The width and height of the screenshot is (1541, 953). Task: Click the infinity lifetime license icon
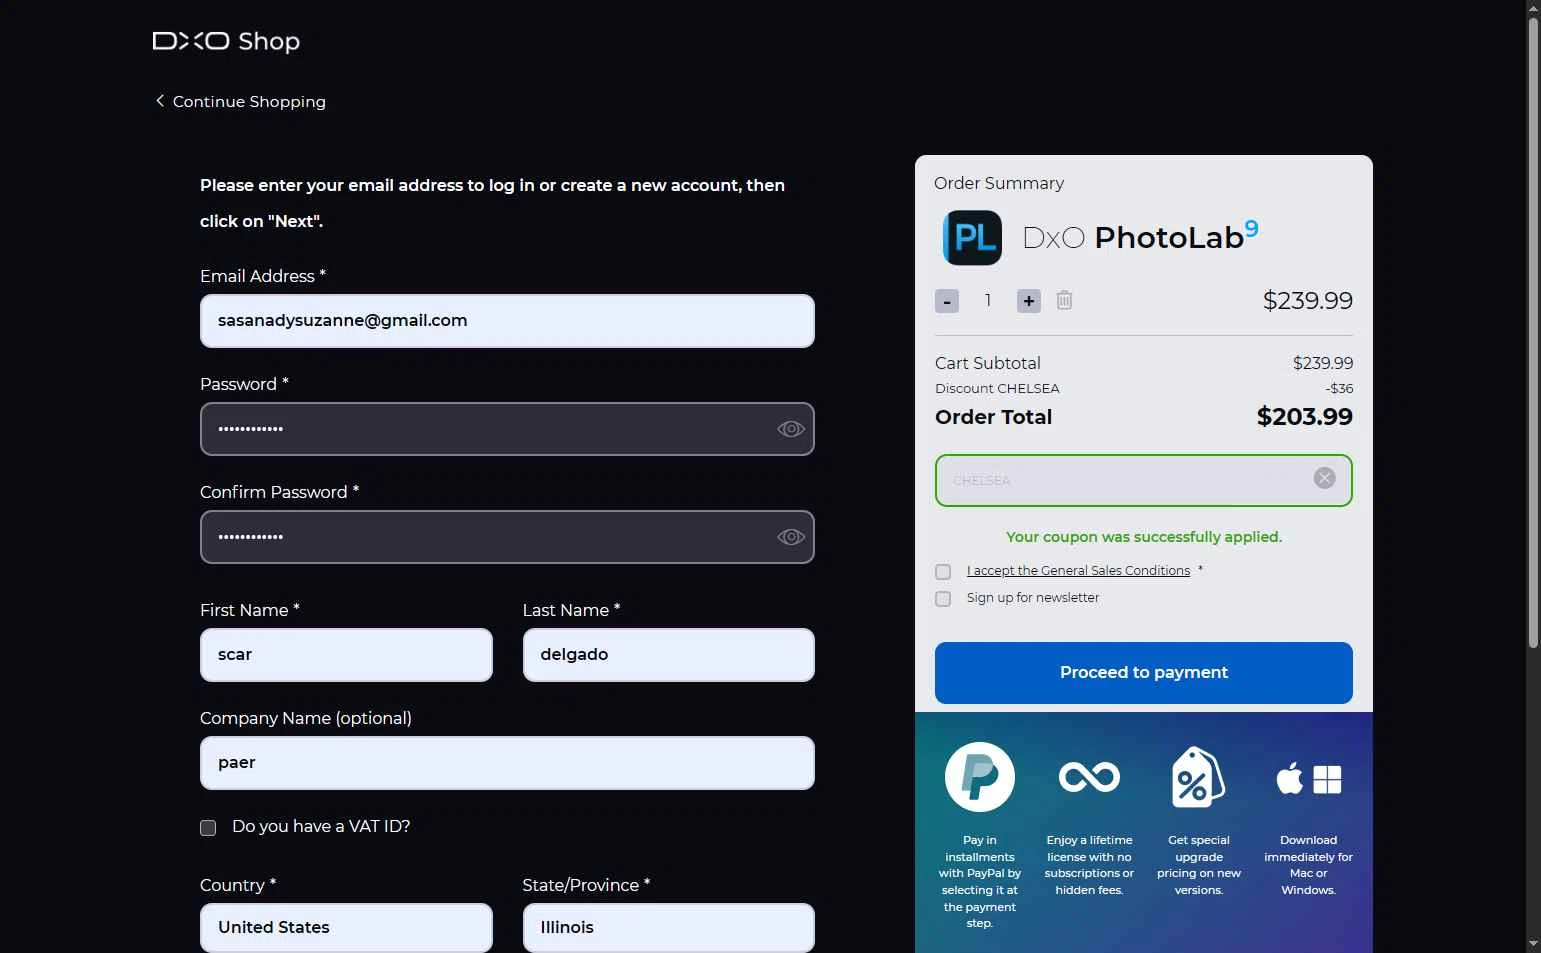1089,777
